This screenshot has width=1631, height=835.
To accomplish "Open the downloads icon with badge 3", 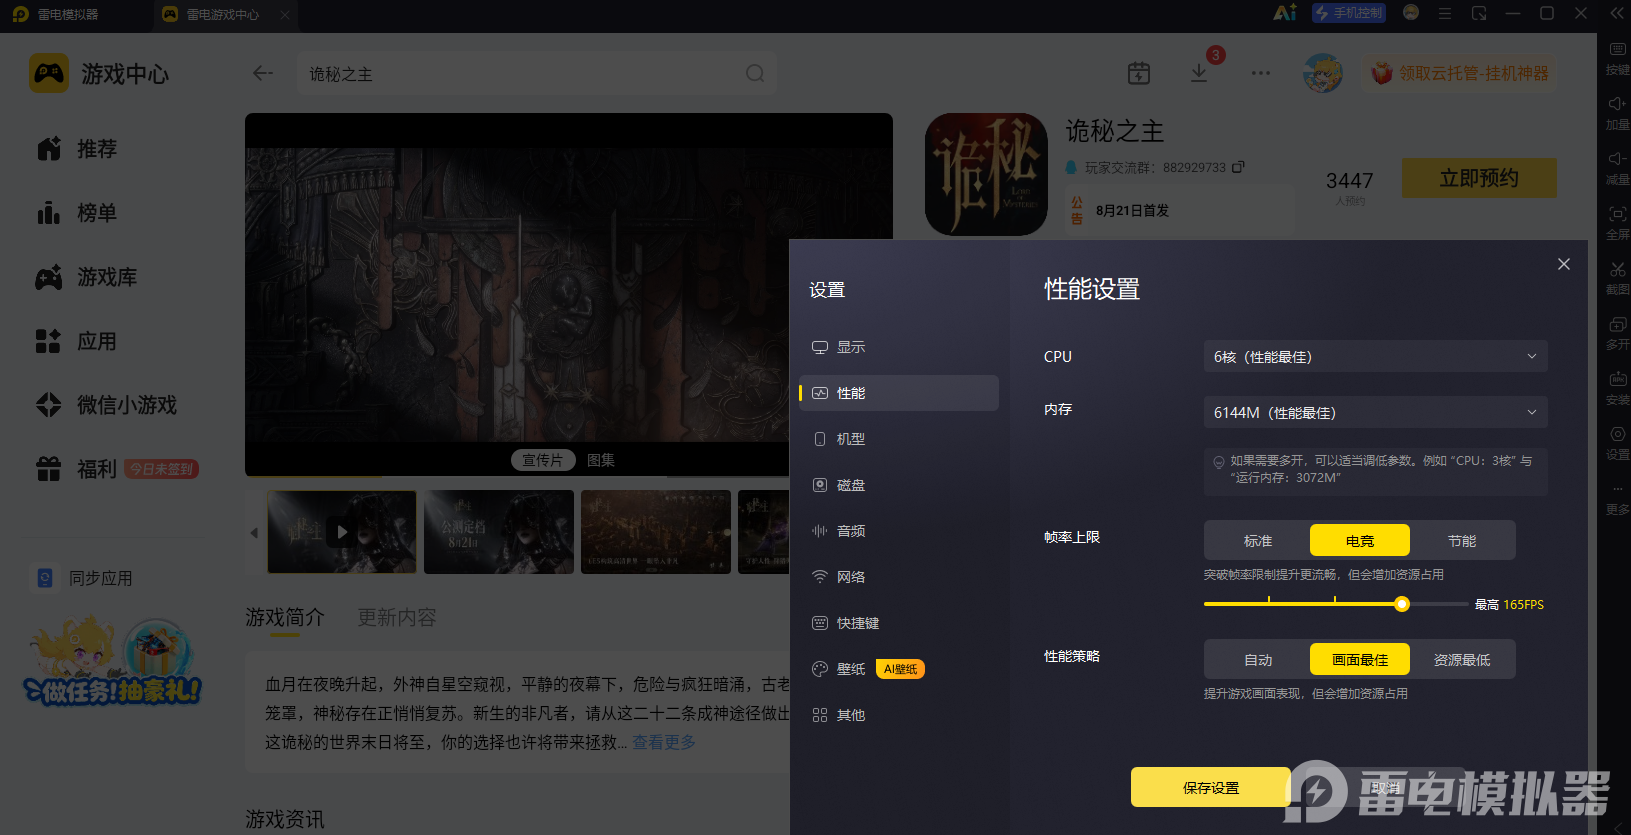I will (1199, 73).
